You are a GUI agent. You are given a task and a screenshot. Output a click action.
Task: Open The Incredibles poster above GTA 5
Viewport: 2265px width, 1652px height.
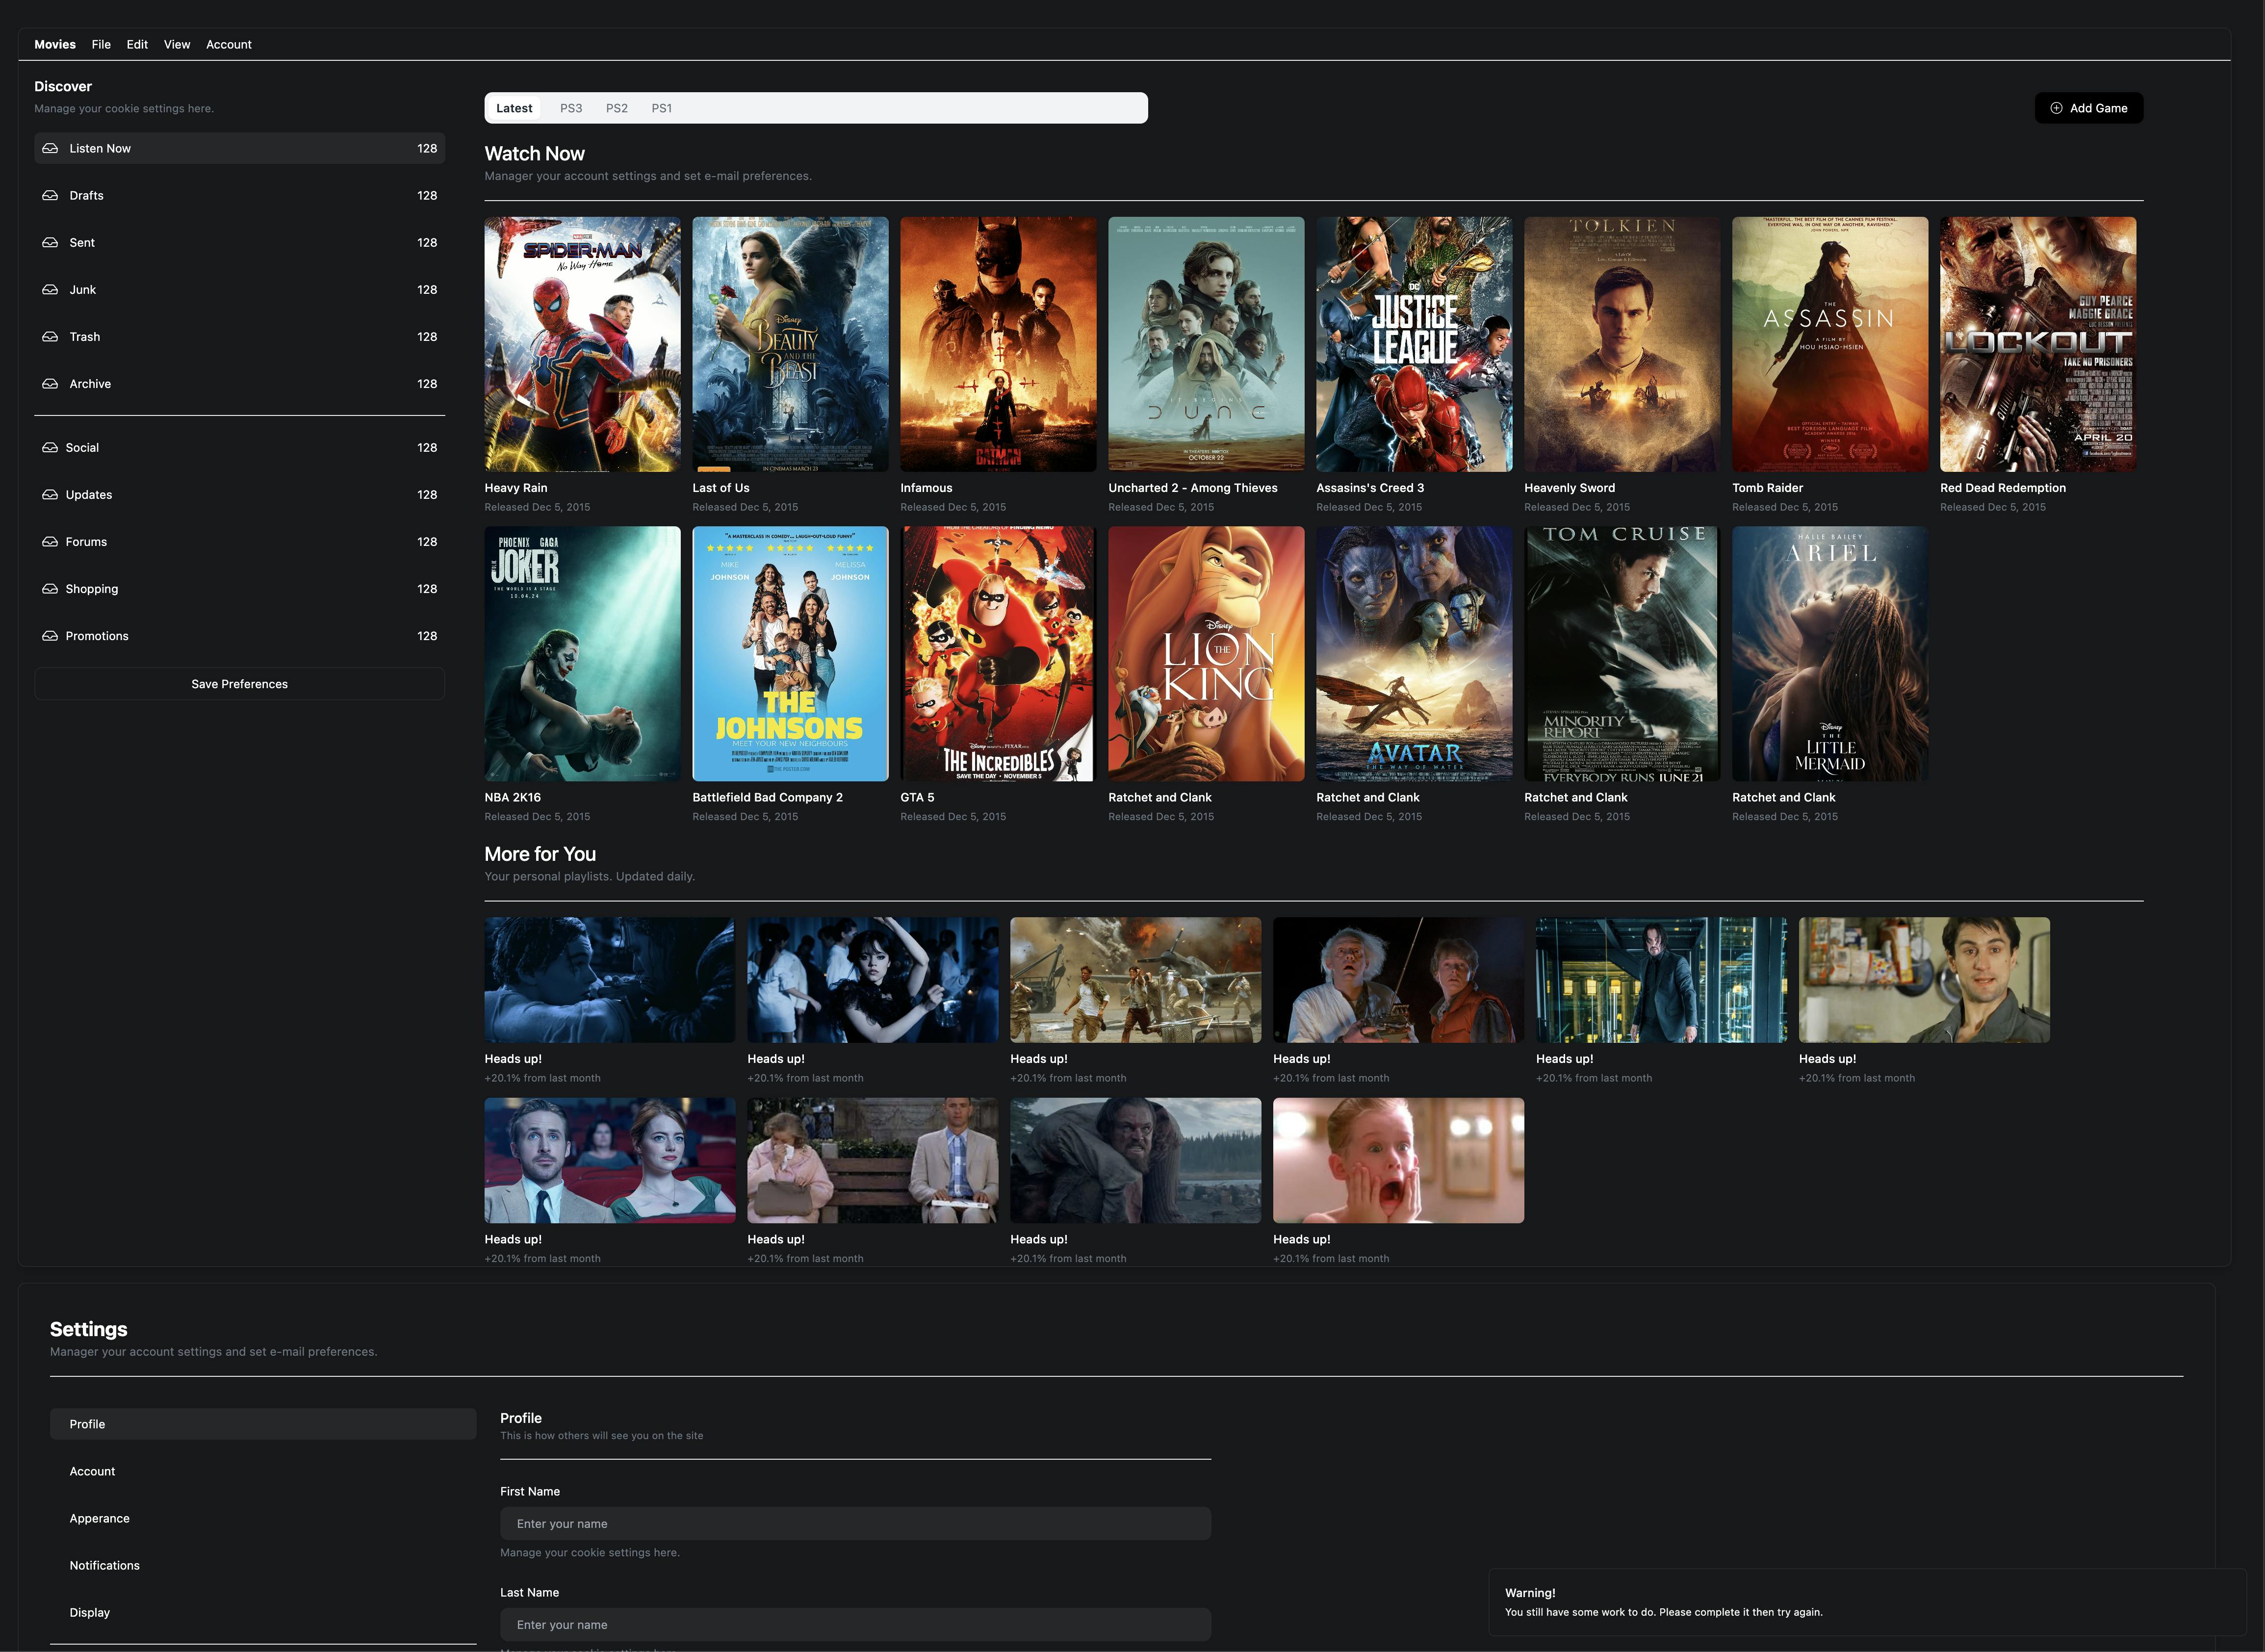click(998, 654)
